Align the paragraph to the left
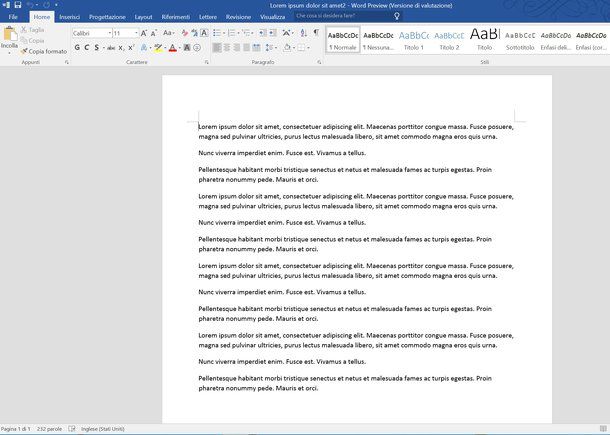The image size is (610, 435). (x=217, y=48)
